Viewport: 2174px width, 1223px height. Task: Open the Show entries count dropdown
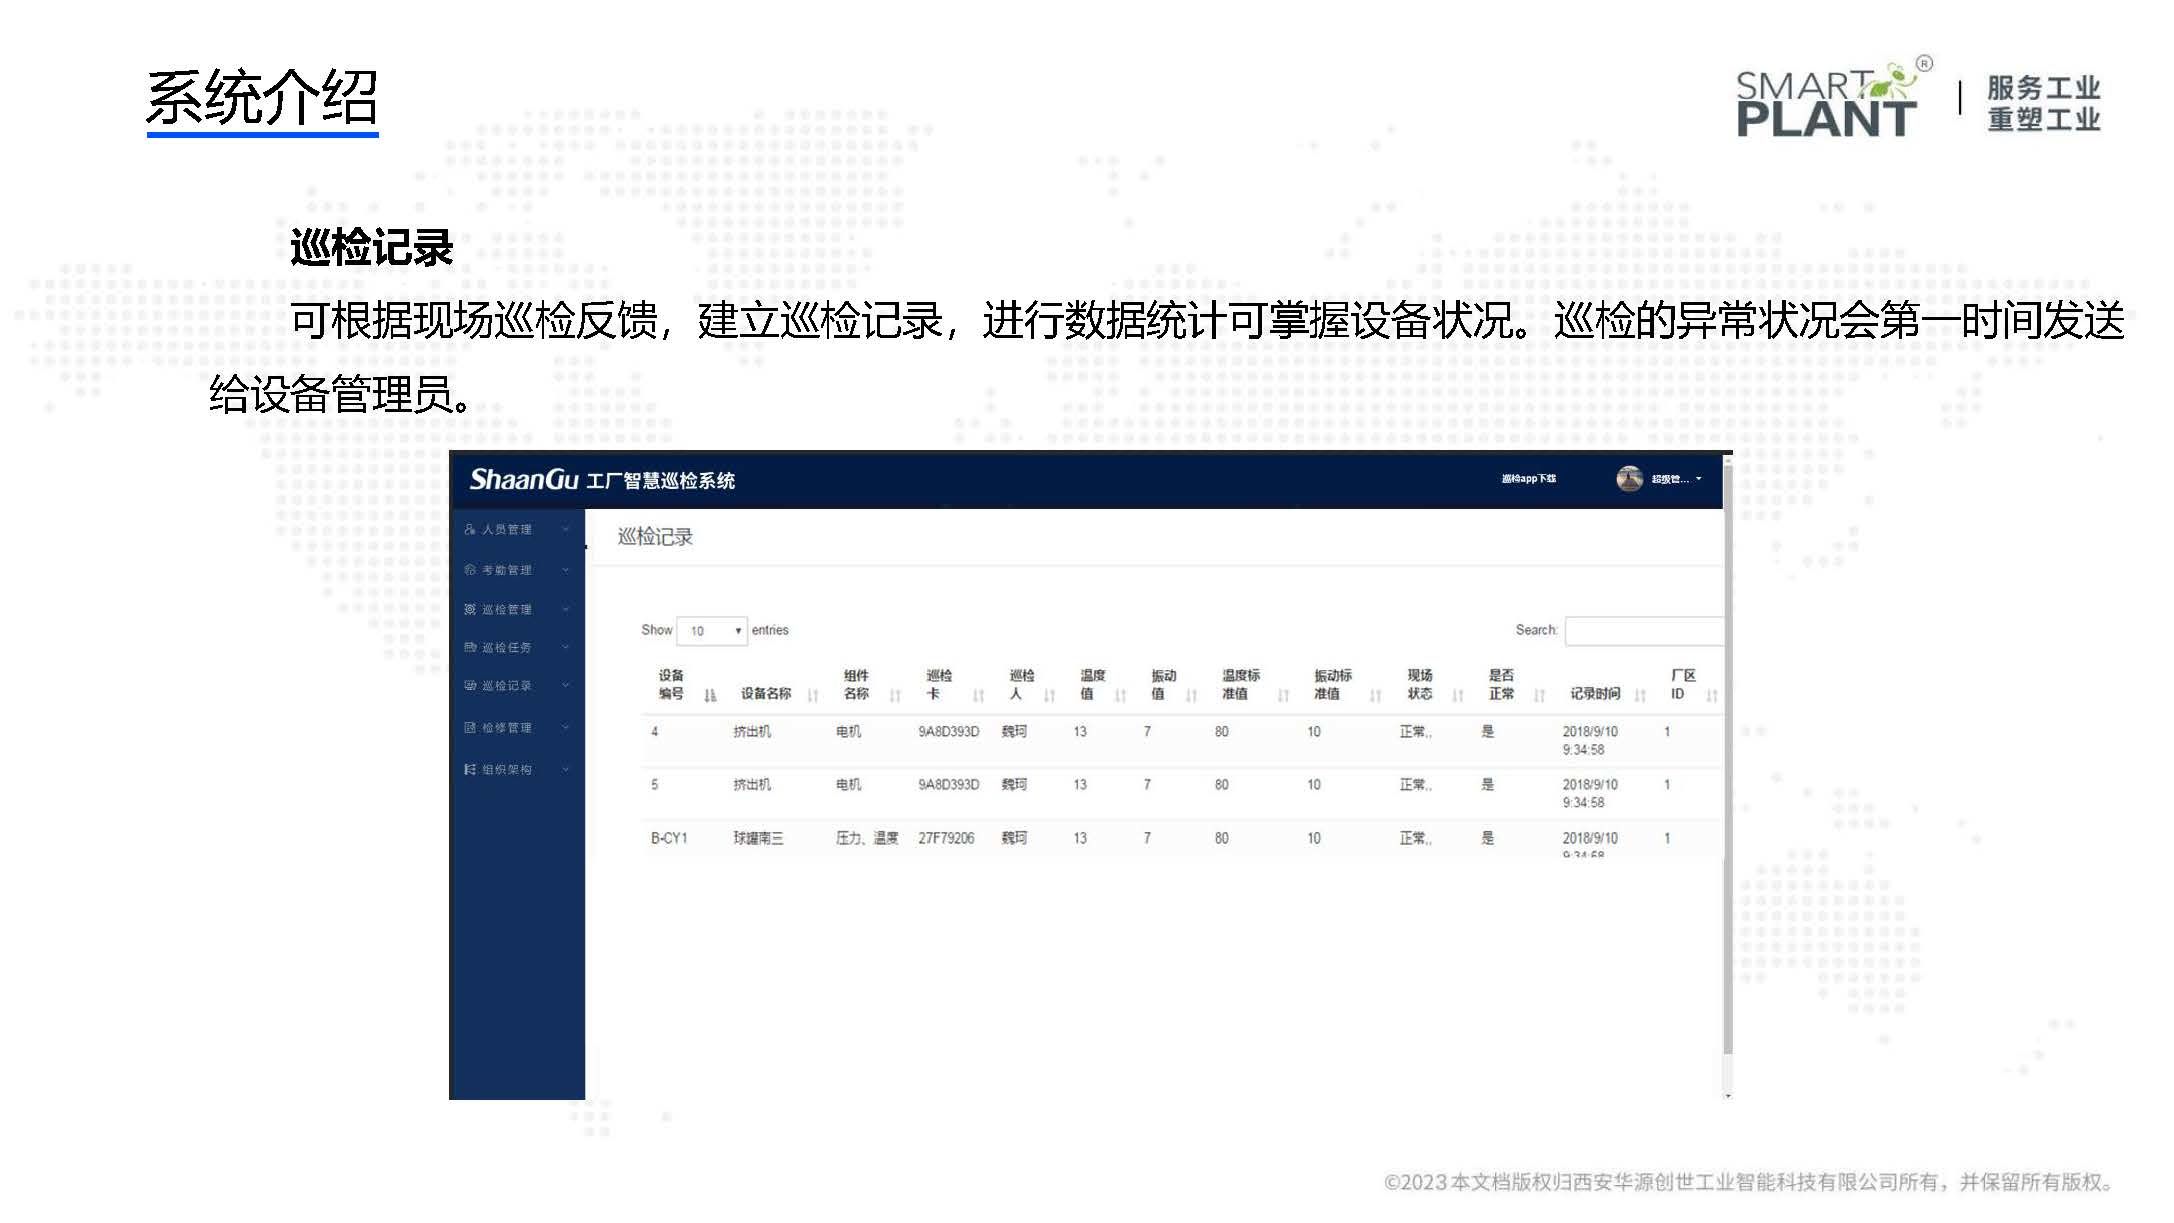(x=712, y=631)
